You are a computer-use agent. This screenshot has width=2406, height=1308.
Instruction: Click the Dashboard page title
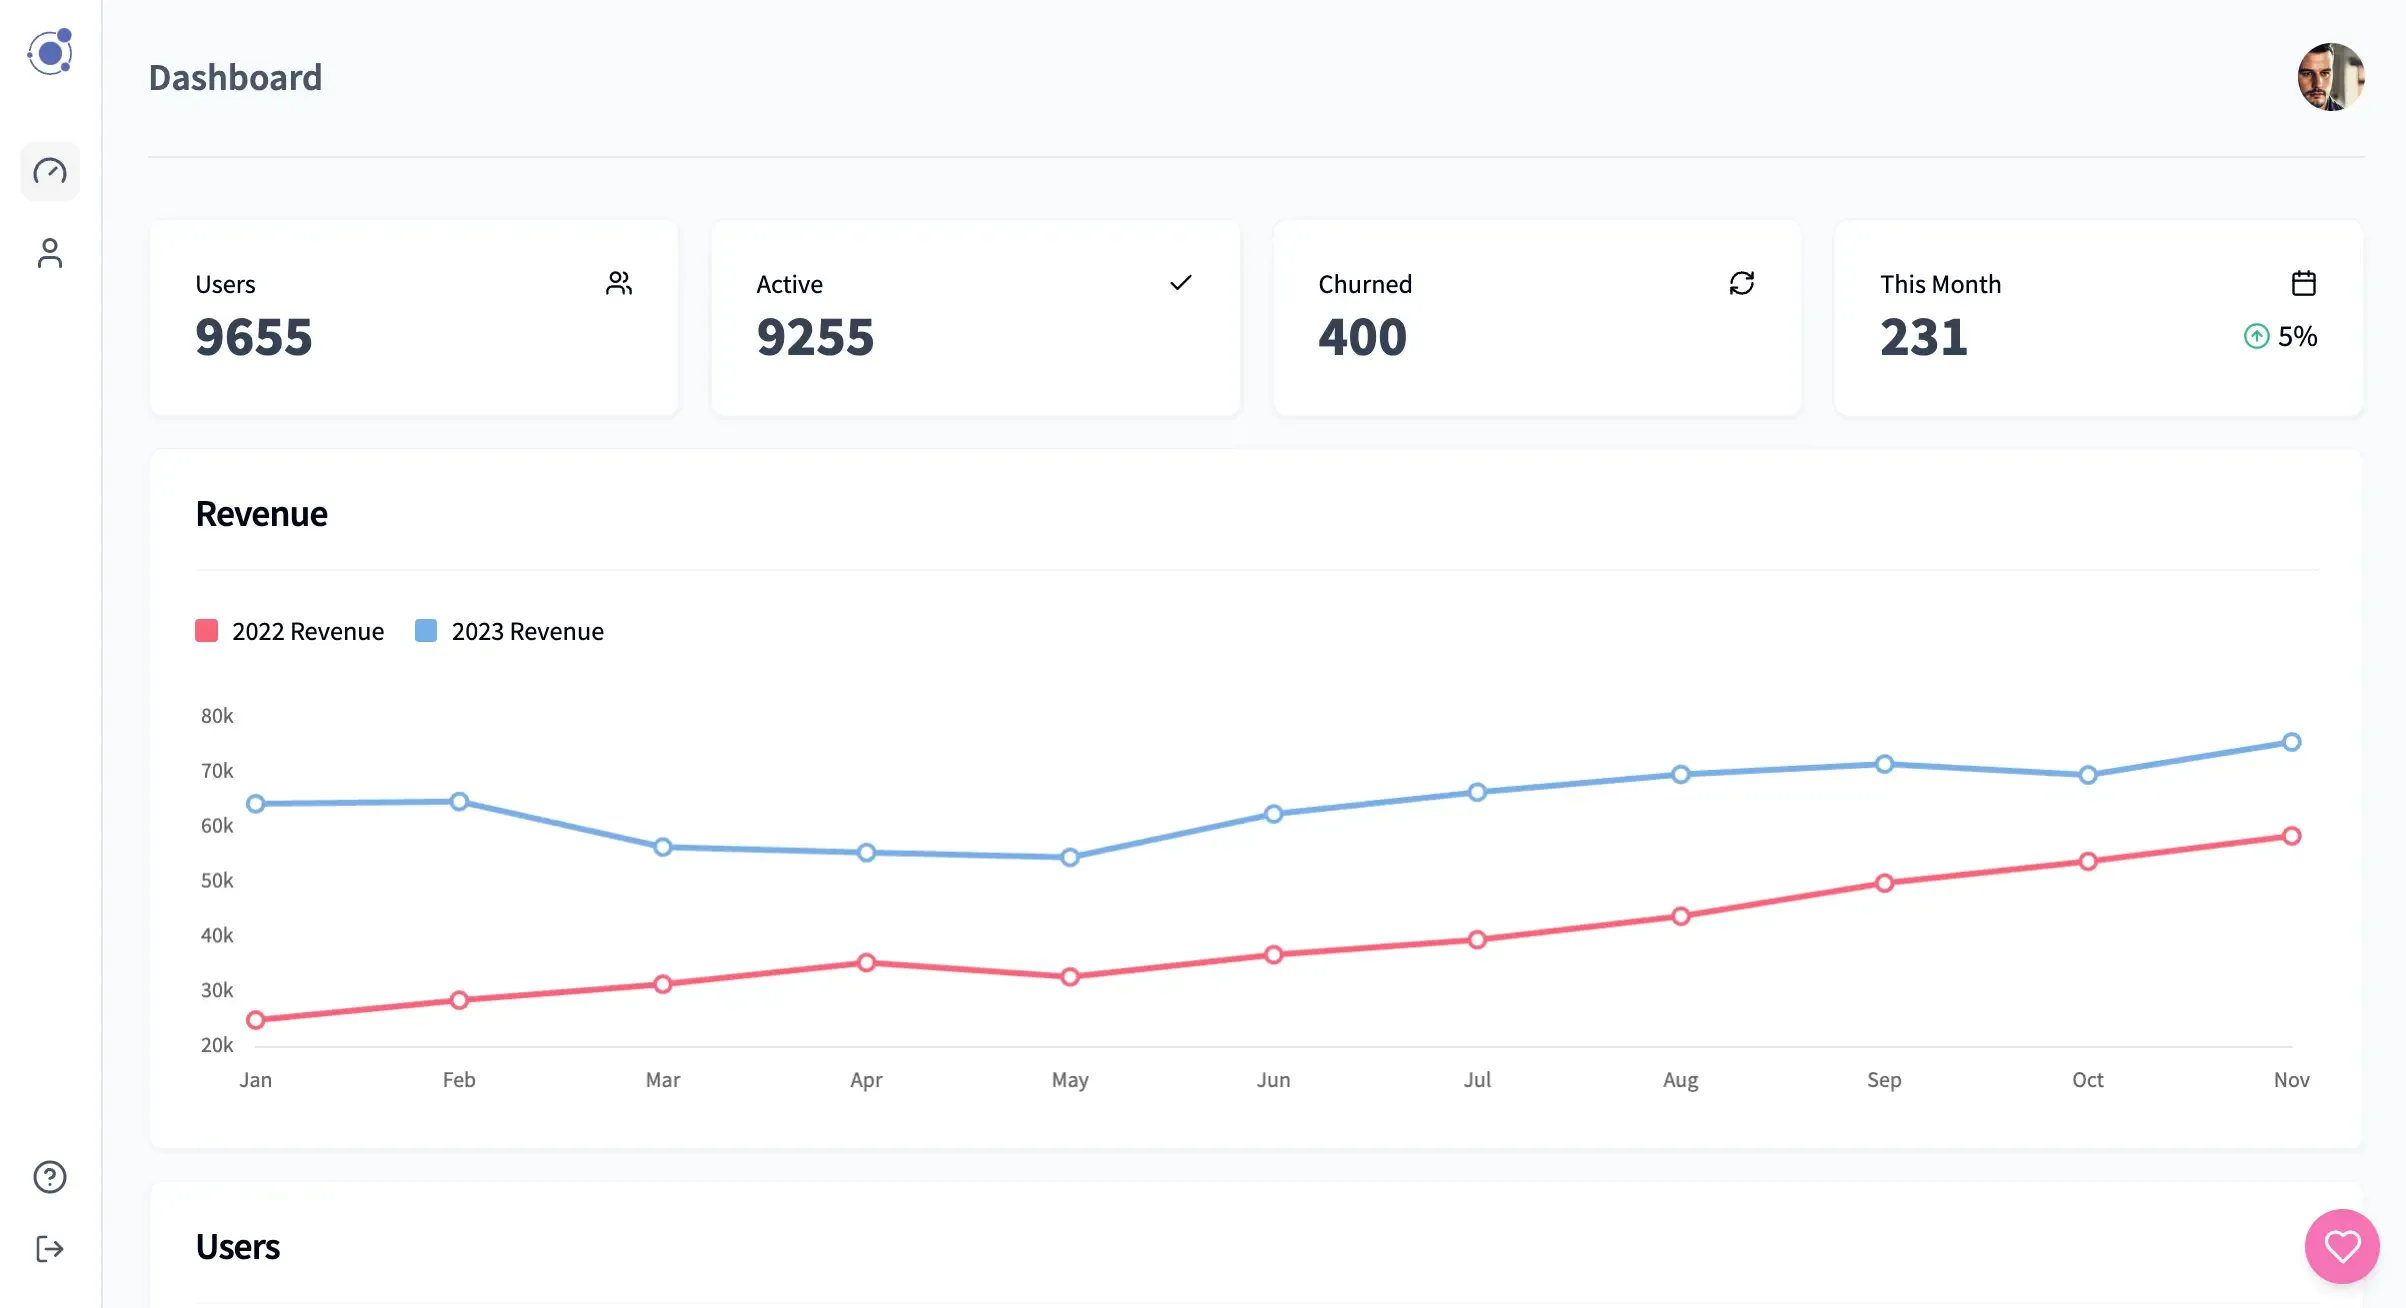tap(235, 77)
